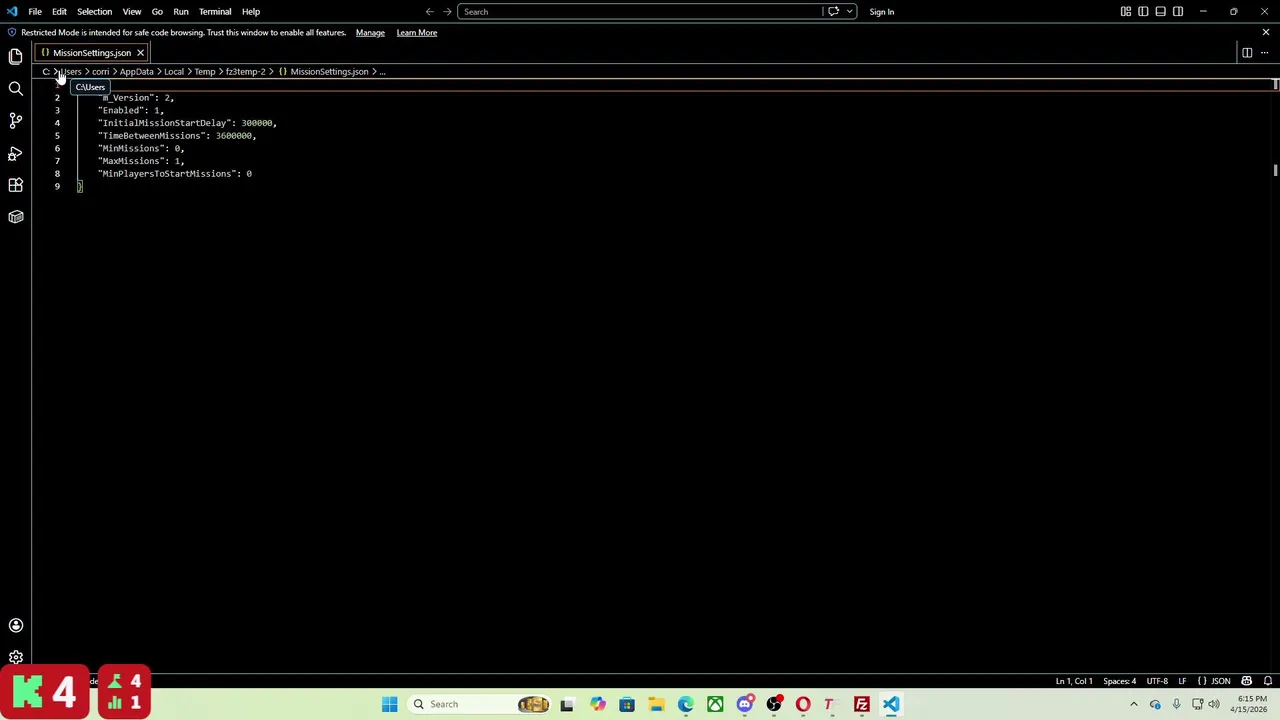This screenshot has width=1280, height=720.
Task: Select the corri breadcrumb segment
Action: coord(100,71)
